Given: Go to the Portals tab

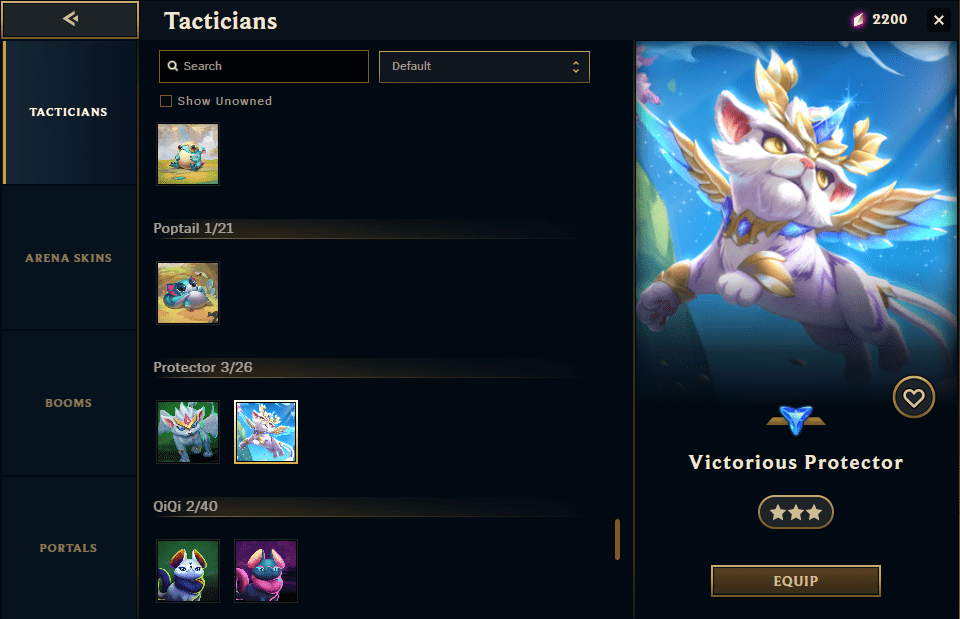Looking at the screenshot, I should tap(69, 548).
